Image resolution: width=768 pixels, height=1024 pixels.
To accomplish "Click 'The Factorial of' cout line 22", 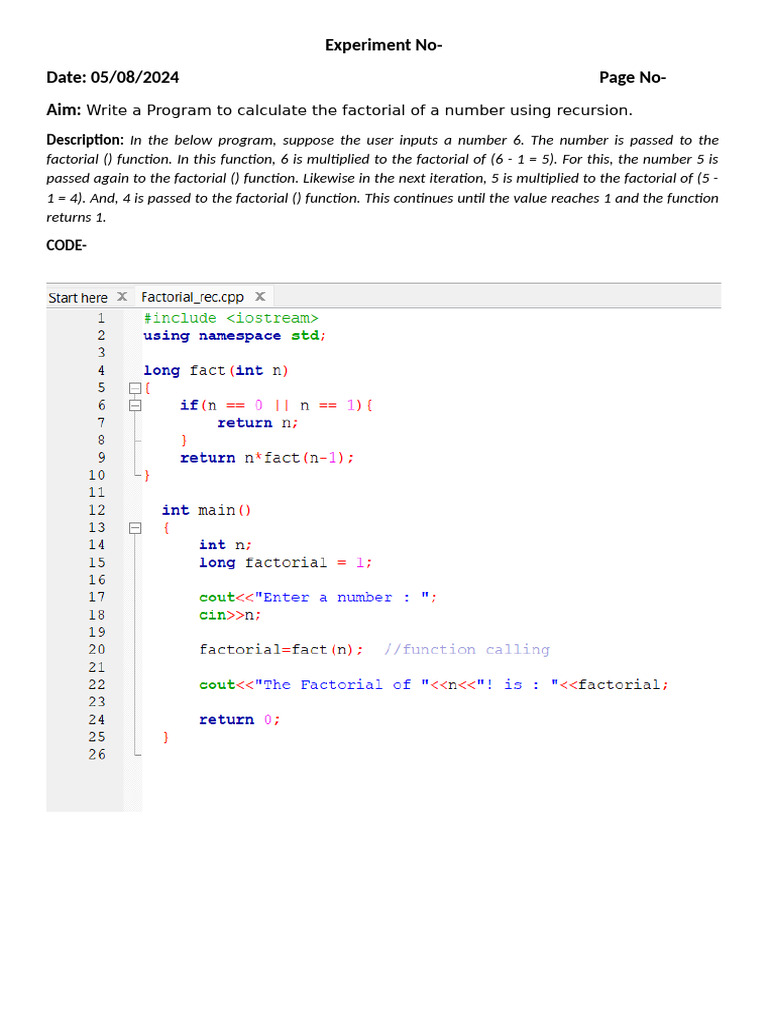I will (434, 684).
